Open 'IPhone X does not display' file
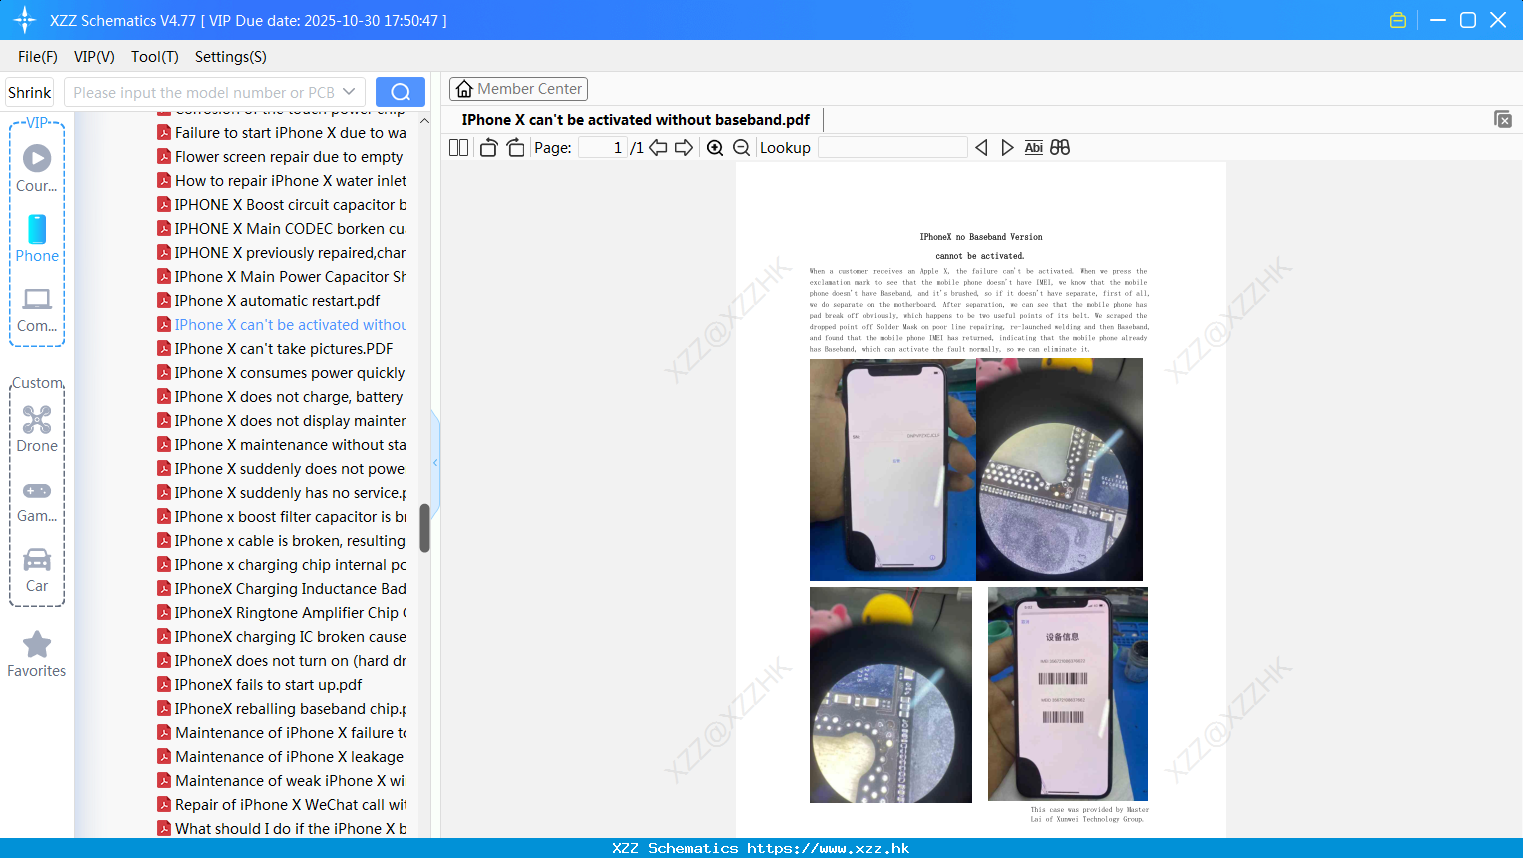Screen dimensions: 1523x858 coord(282,420)
